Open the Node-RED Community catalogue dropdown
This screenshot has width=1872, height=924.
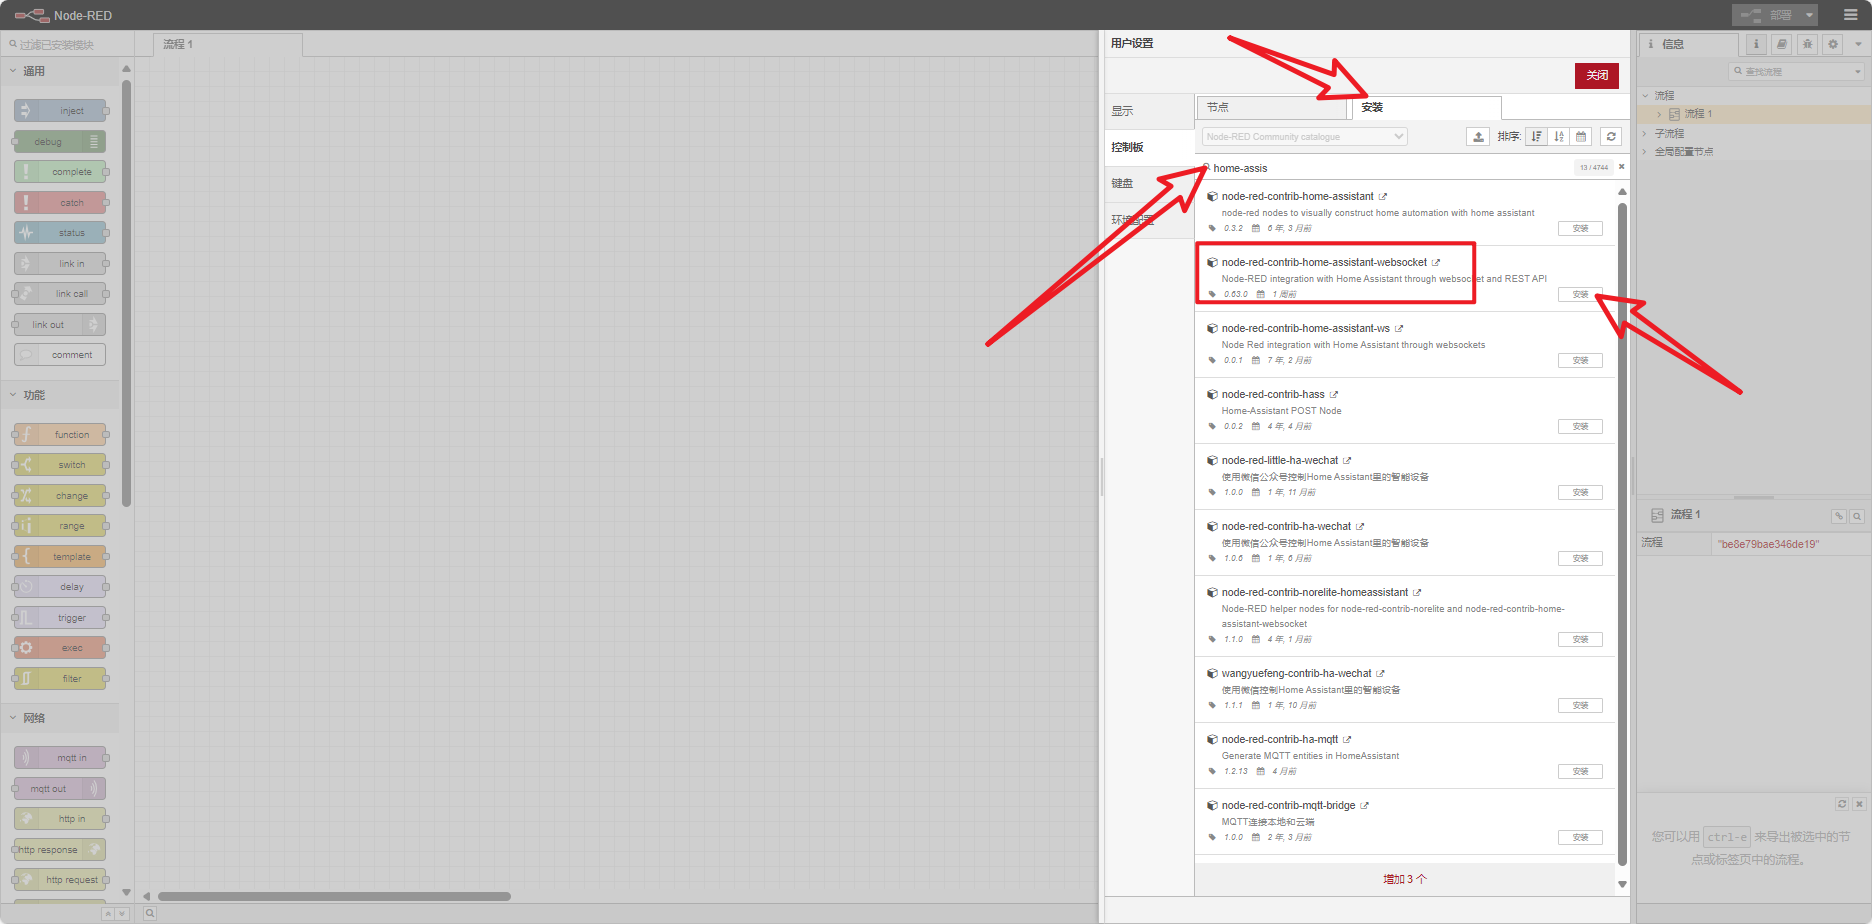[x=1304, y=137]
